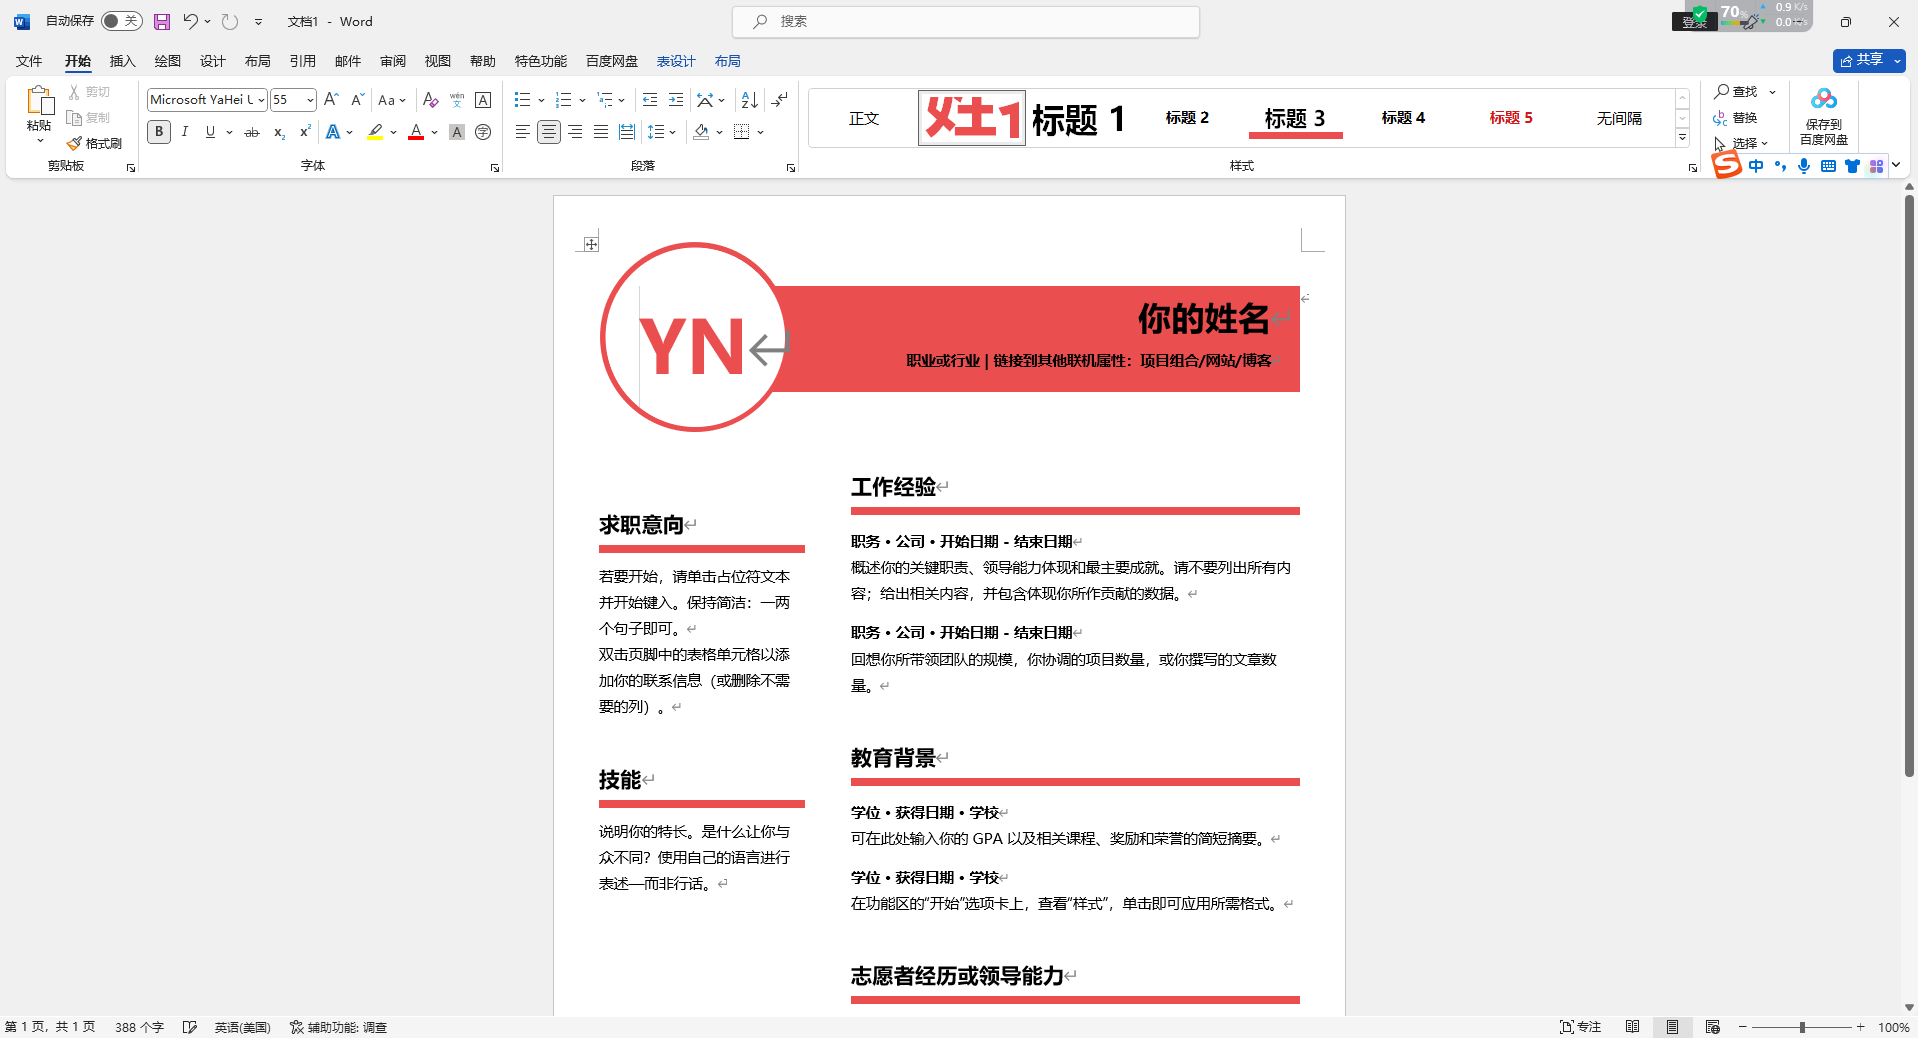Open the Font dialog launcher
The image size is (1918, 1038).
pyautogui.click(x=495, y=168)
